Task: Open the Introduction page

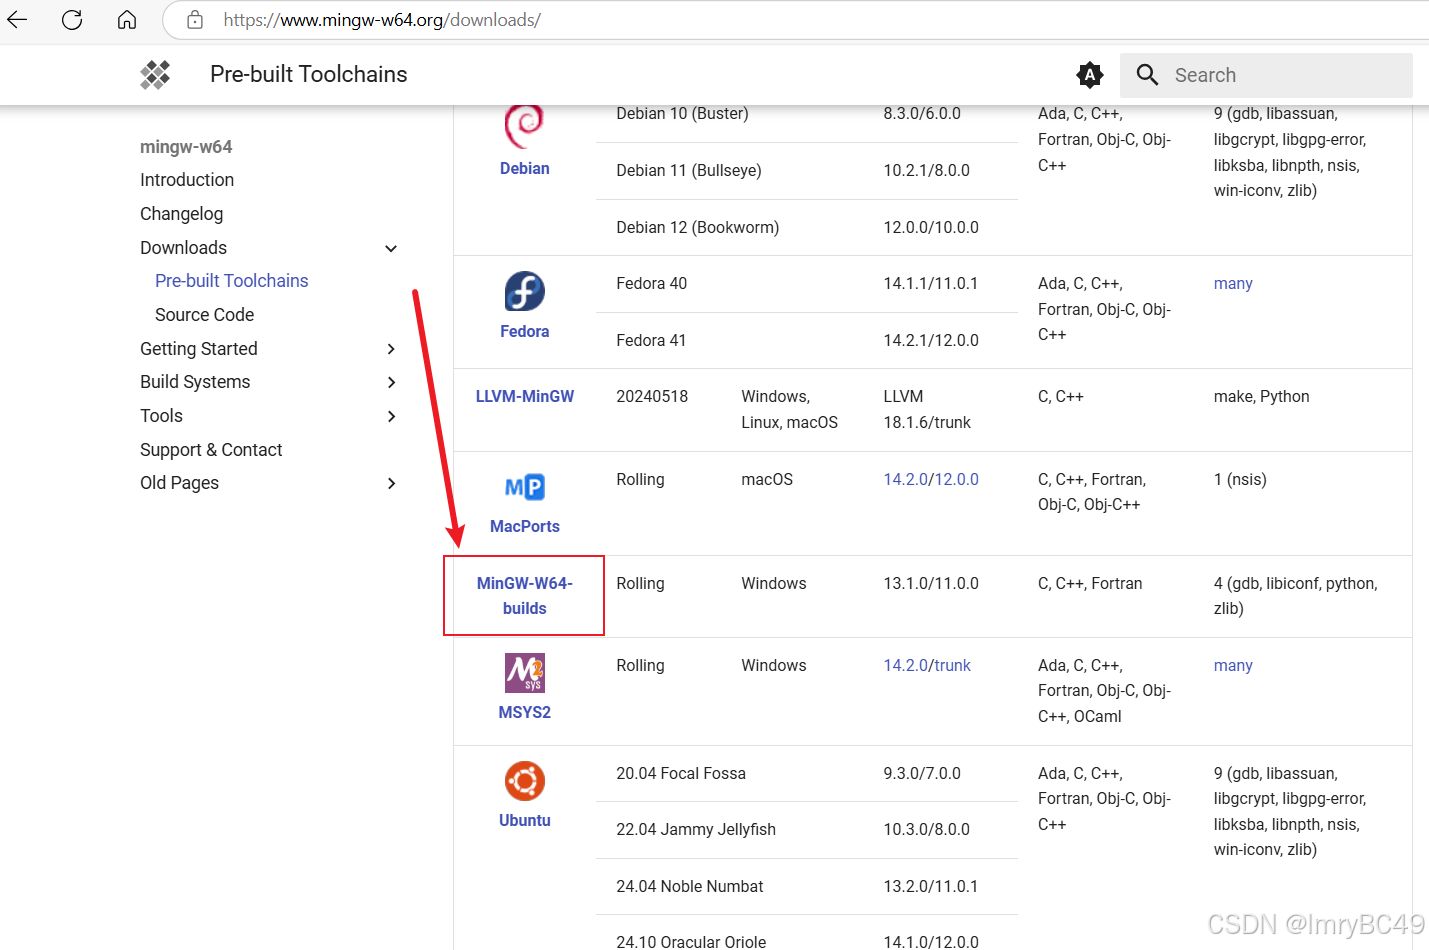Action: tap(187, 180)
